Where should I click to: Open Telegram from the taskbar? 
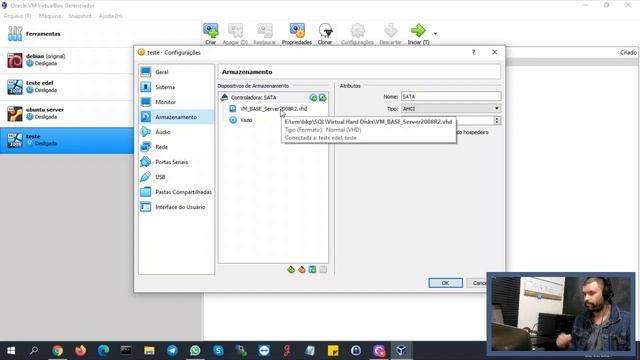tap(172, 351)
